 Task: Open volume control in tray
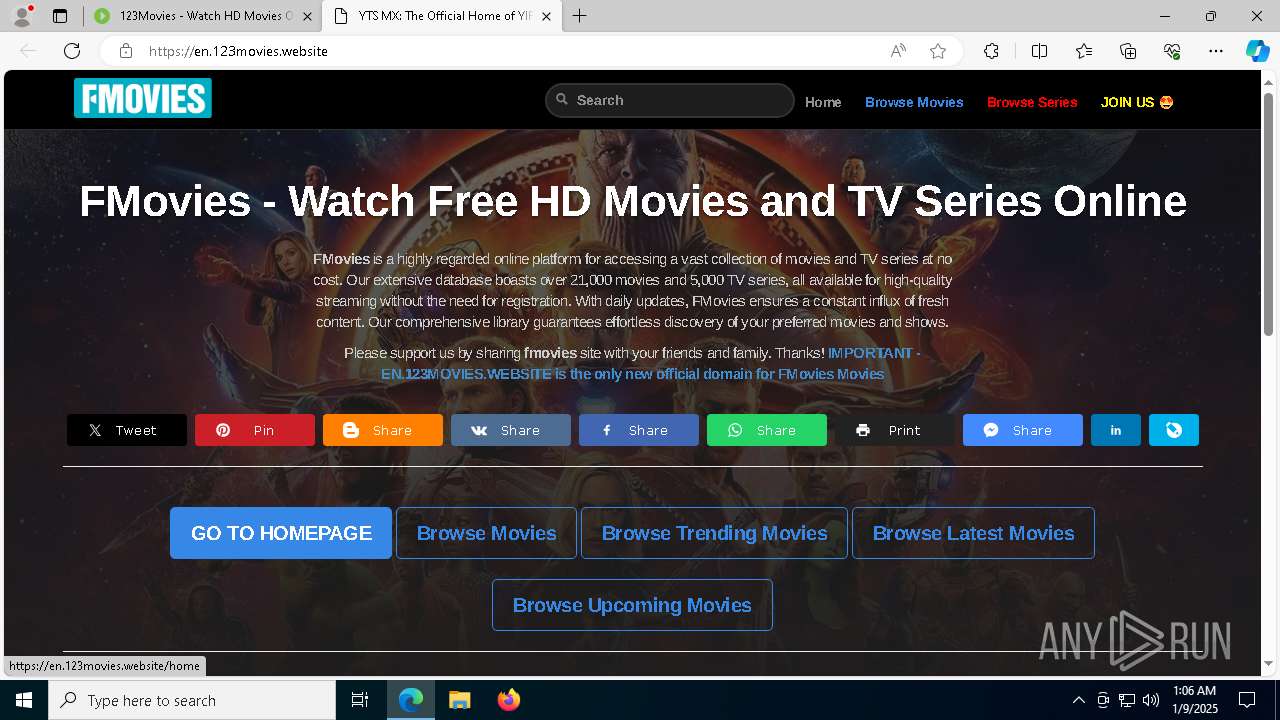[x=1151, y=700]
